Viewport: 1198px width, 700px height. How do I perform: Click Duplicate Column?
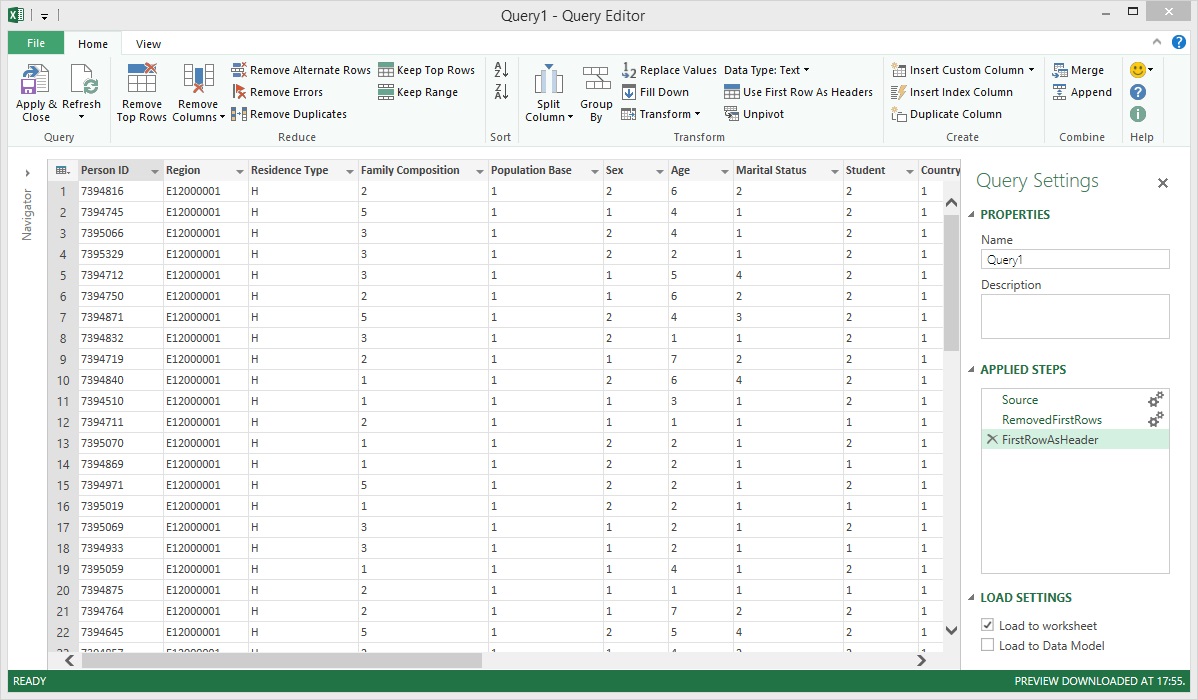pyautogui.click(x=947, y=115)
